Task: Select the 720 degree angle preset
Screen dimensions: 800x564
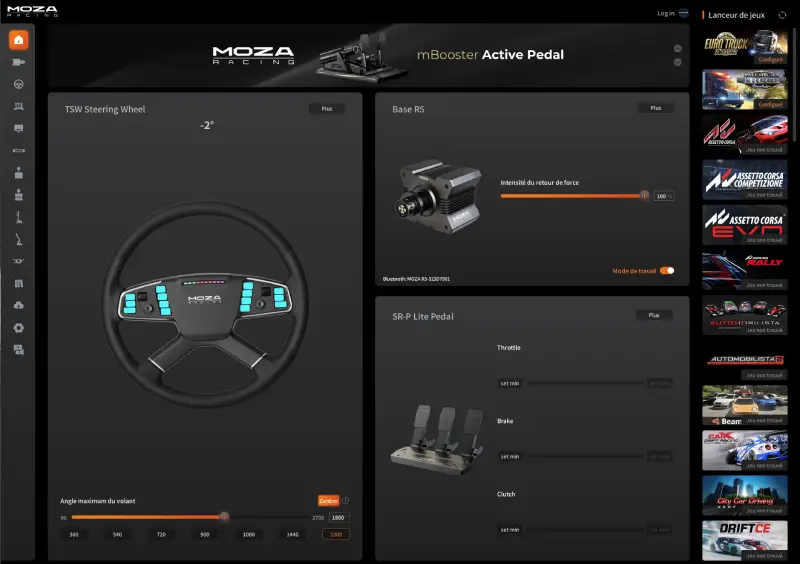Action: (x=161, y=534)
